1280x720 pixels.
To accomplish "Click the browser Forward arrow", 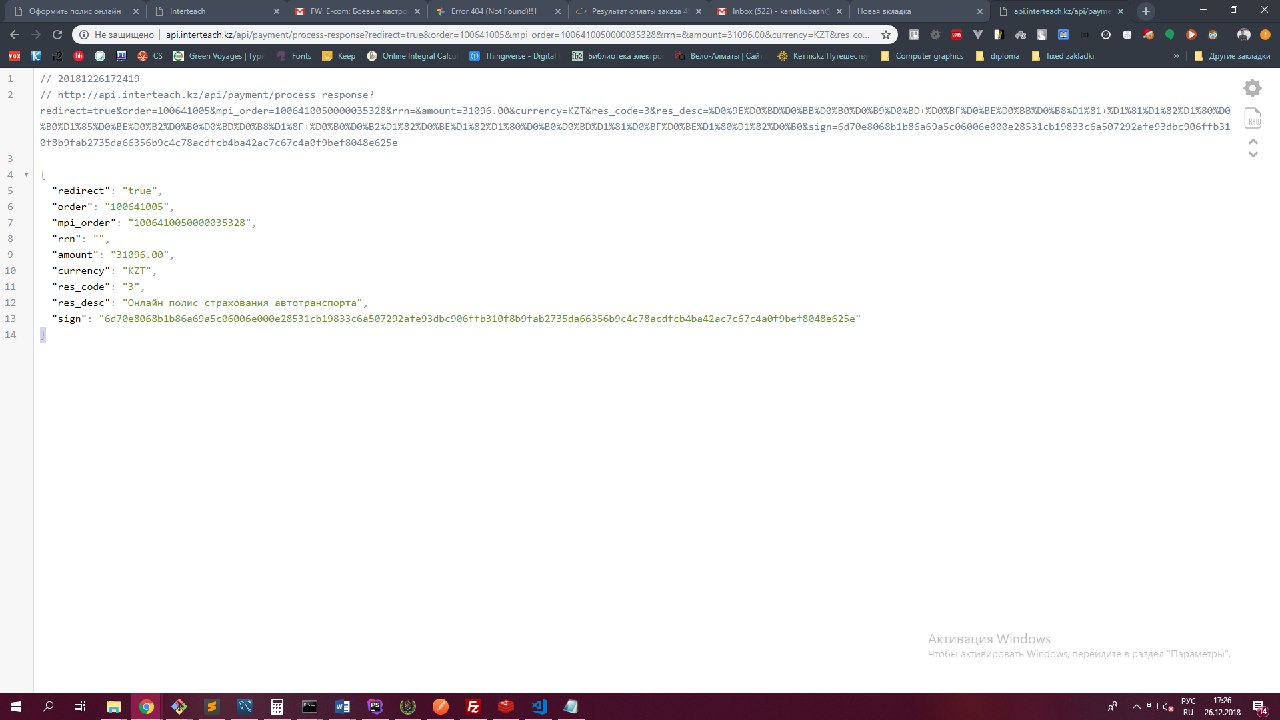I will point(38,34).
